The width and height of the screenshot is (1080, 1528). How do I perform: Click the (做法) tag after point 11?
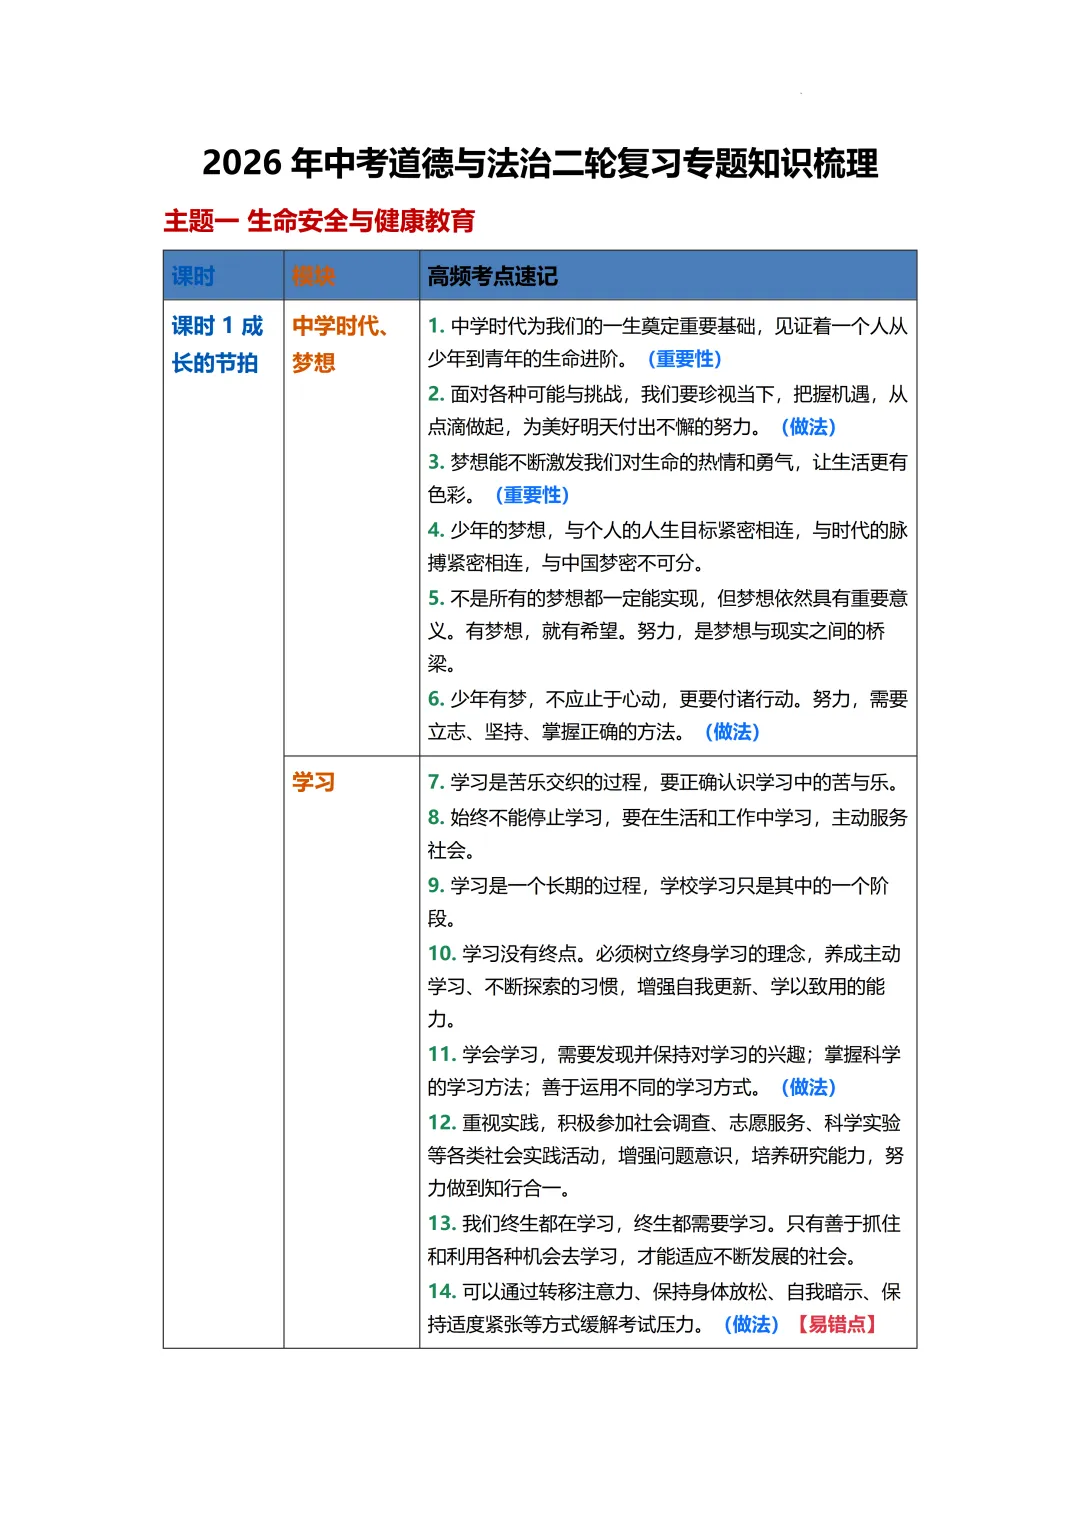[807, 1087]
